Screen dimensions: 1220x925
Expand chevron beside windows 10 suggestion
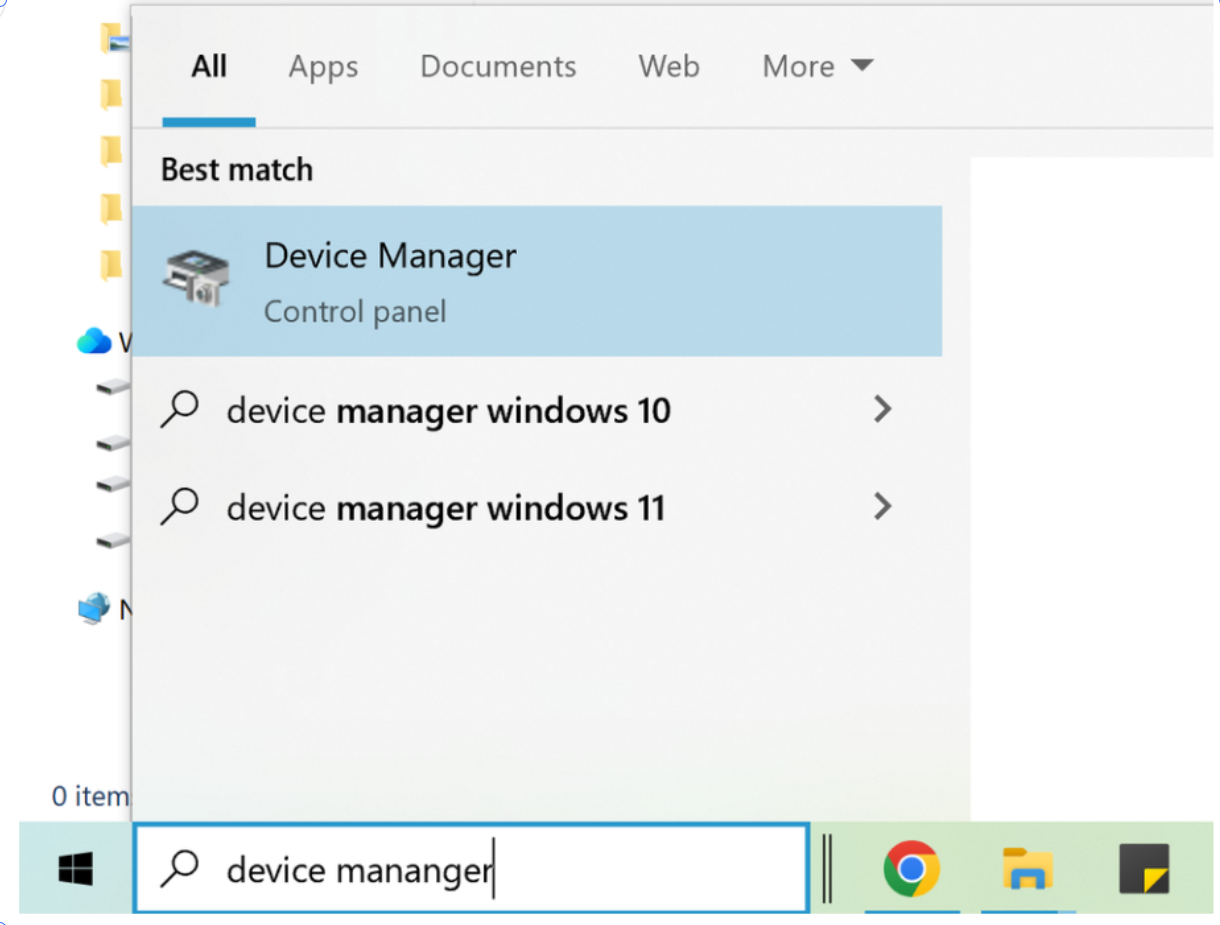[x=881, y=409]
